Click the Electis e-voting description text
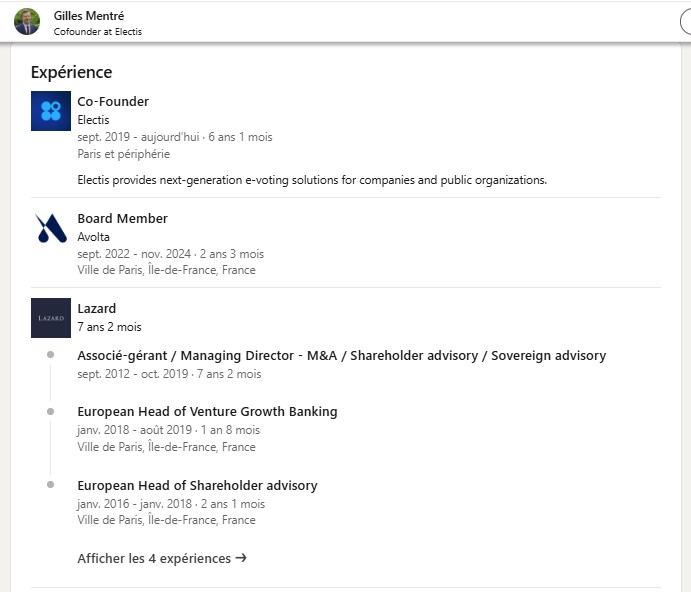Viewport: 691px width, 592px height. pyautogui.click(x=312, y=180)
